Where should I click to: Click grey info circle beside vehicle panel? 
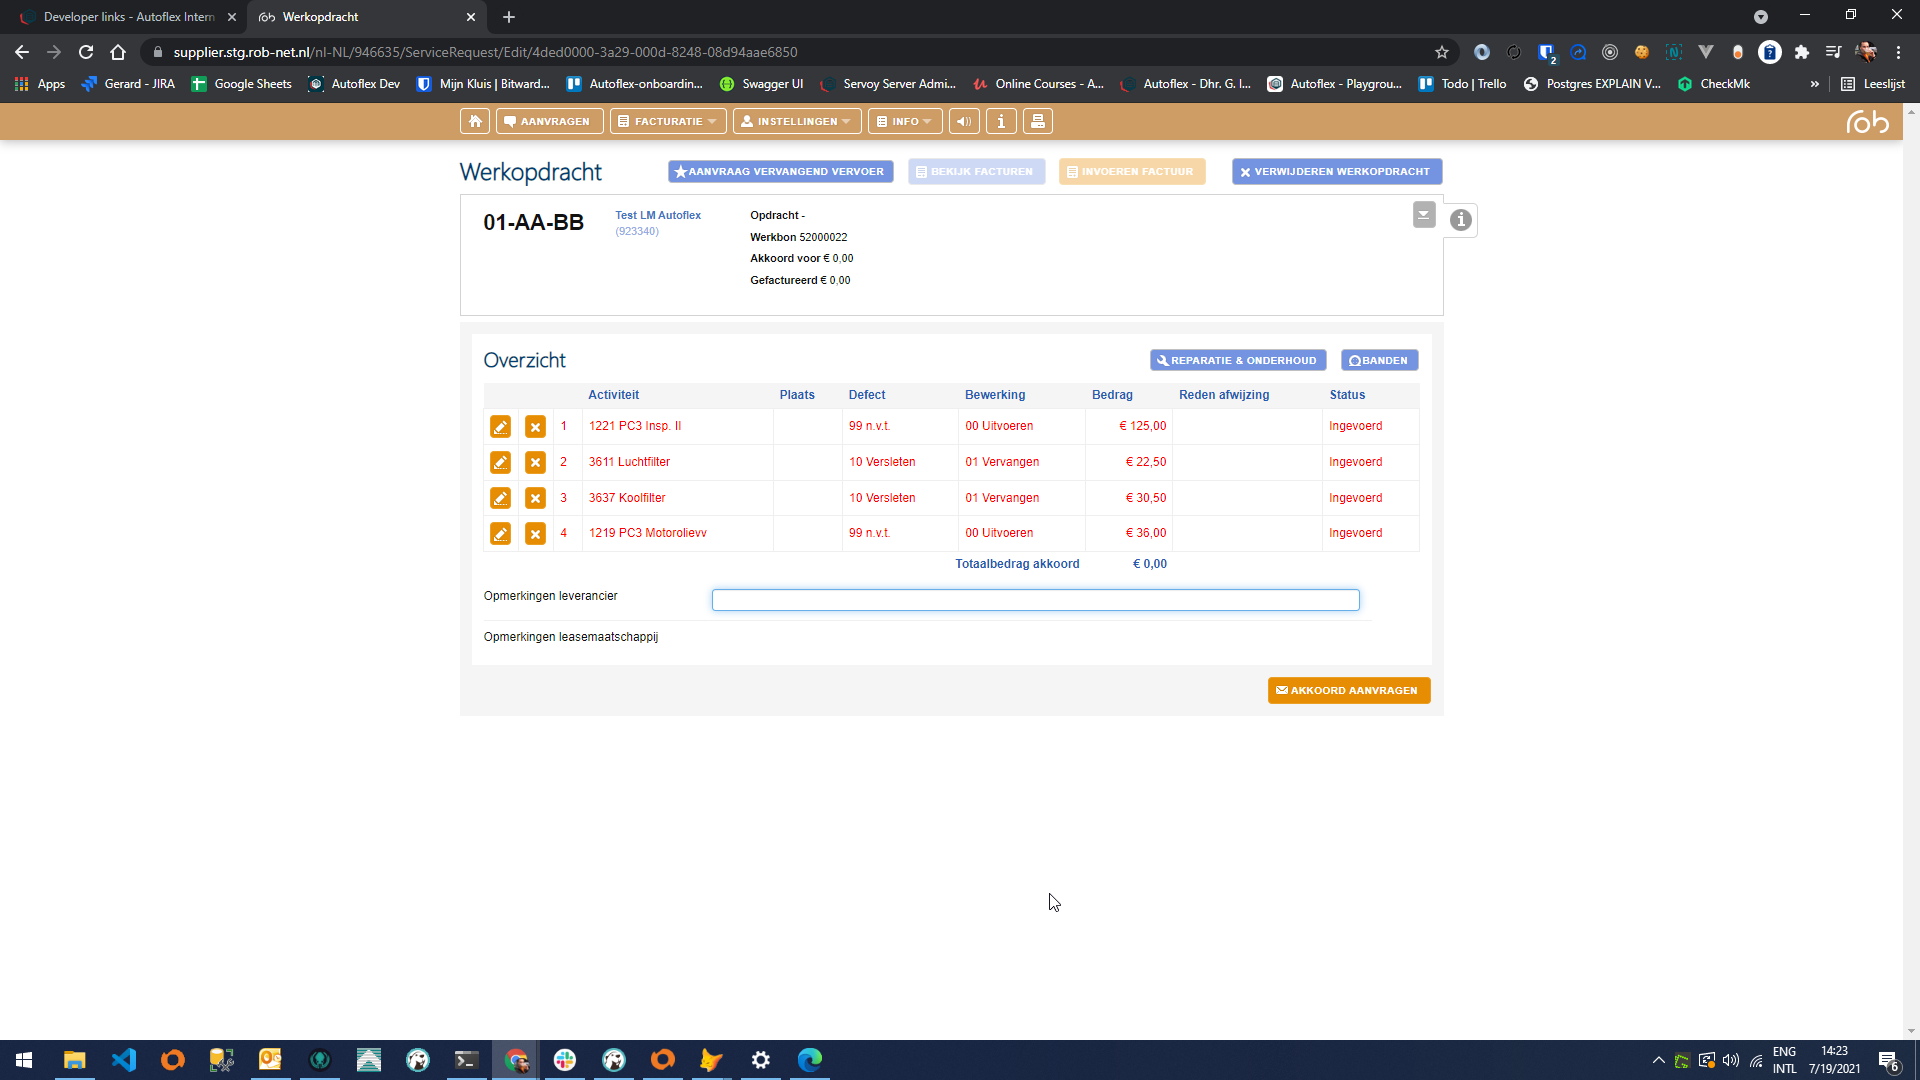(1460, 220)
